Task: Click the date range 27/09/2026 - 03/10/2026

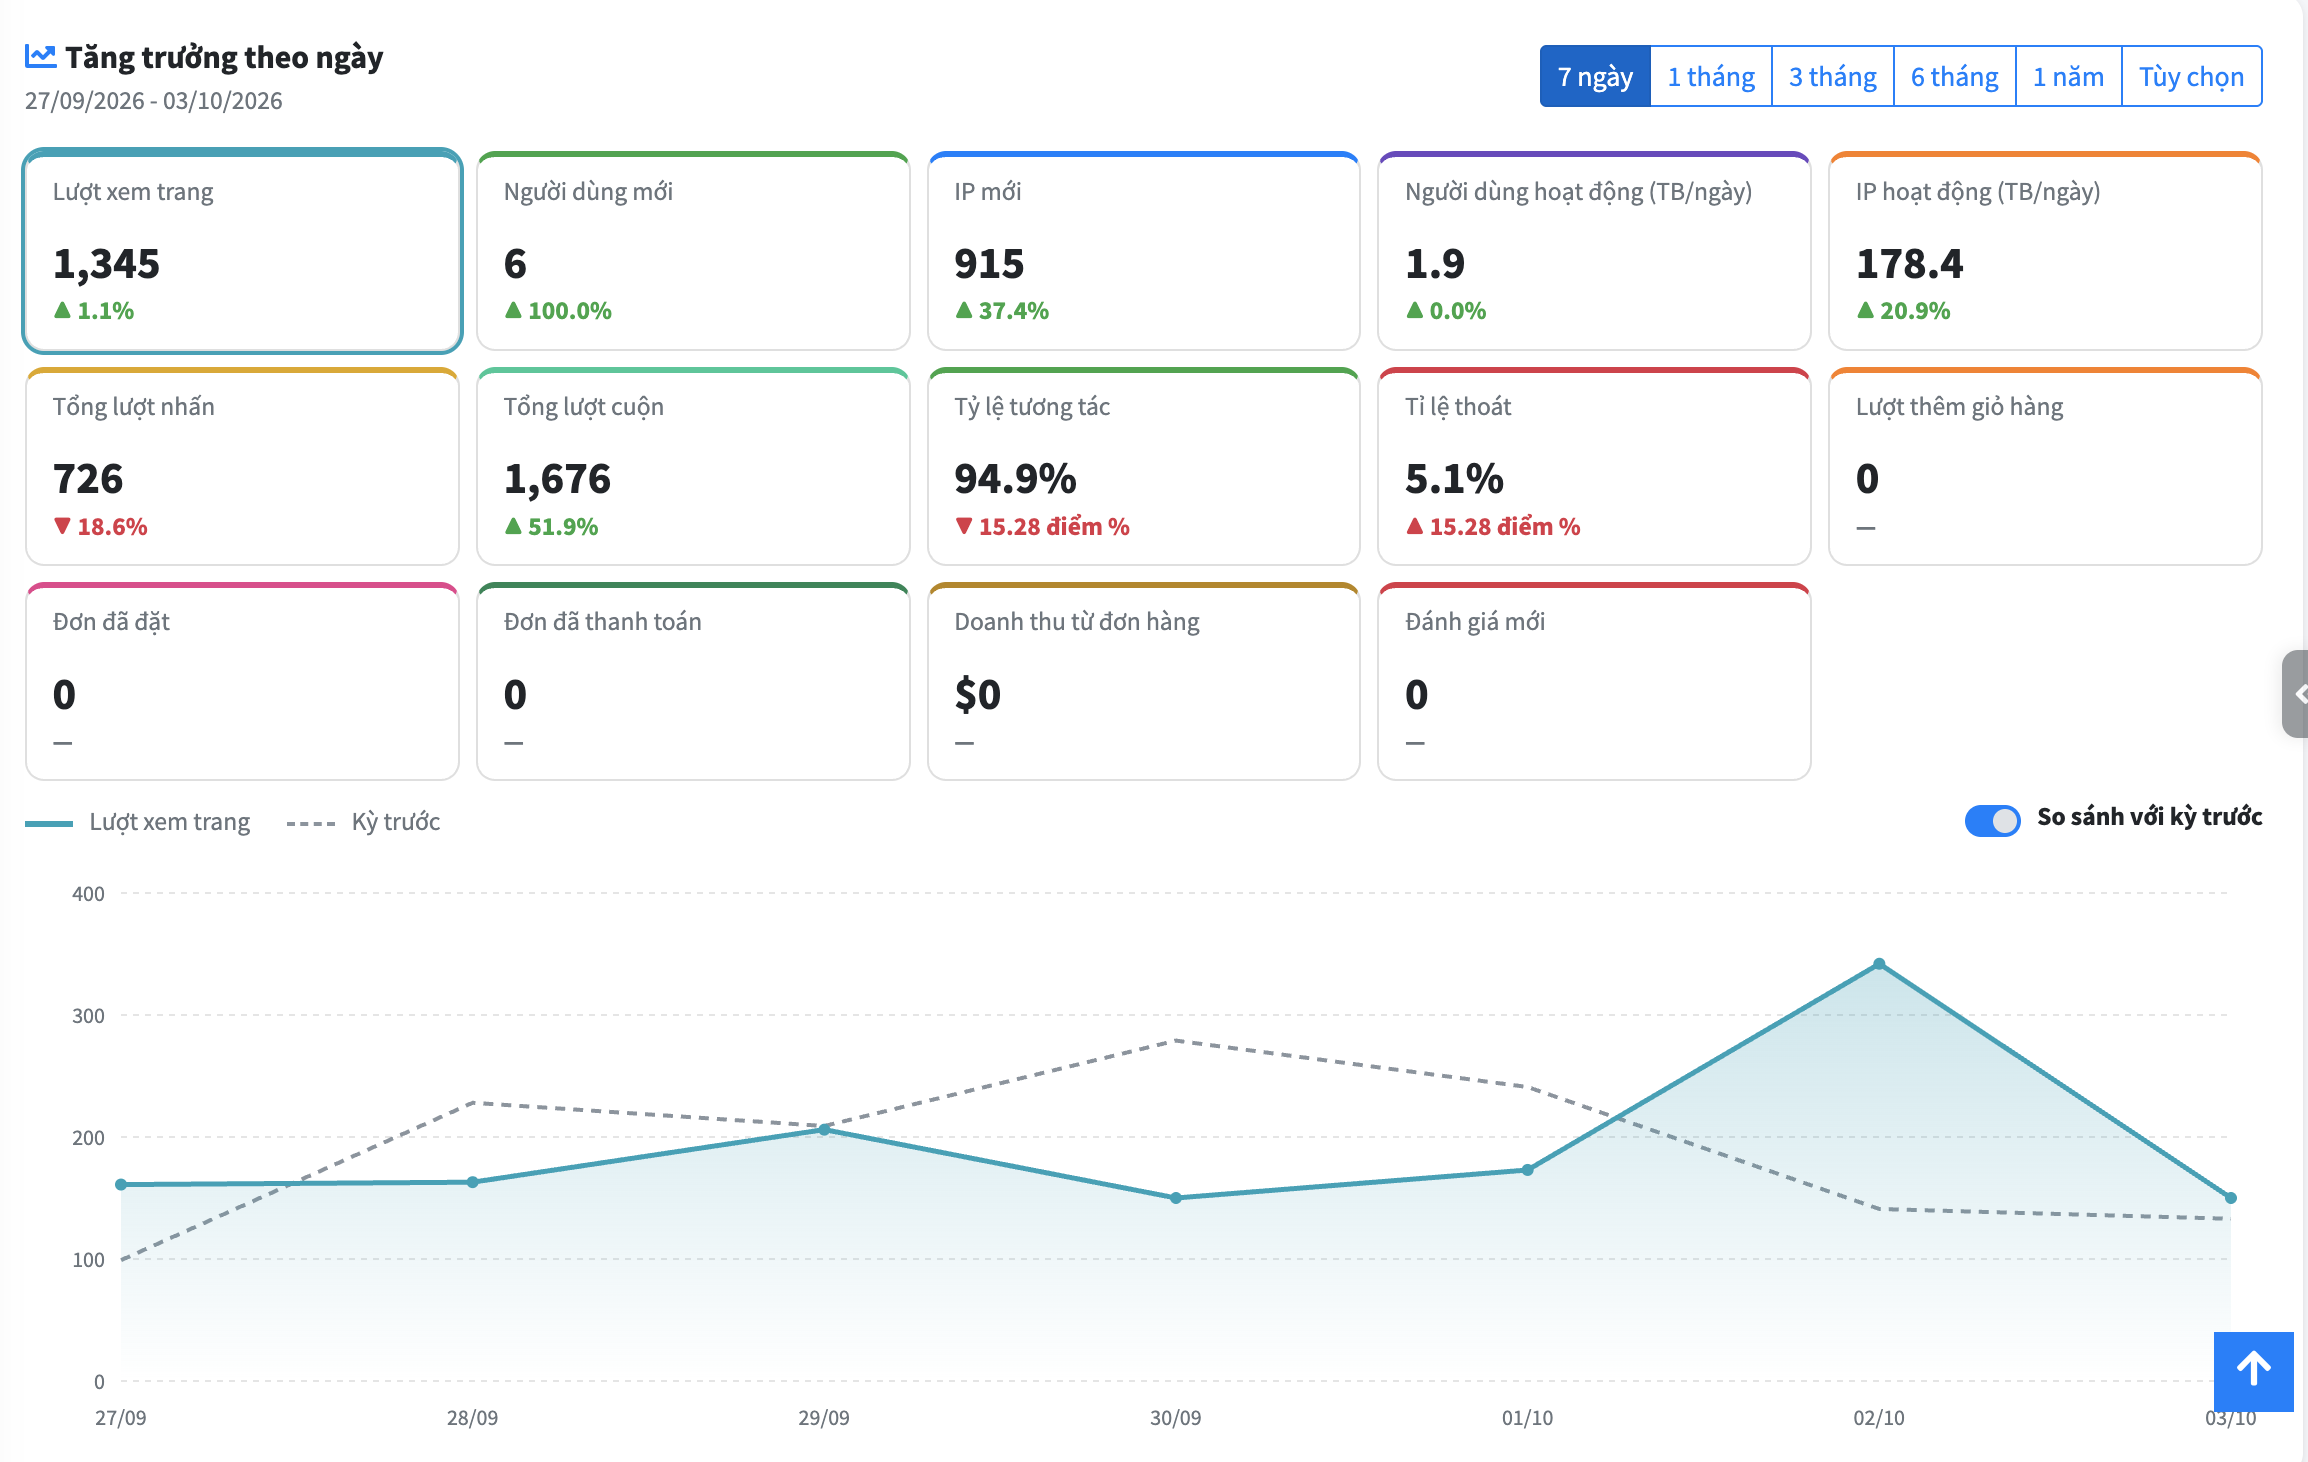Action: tap(154, 101)
